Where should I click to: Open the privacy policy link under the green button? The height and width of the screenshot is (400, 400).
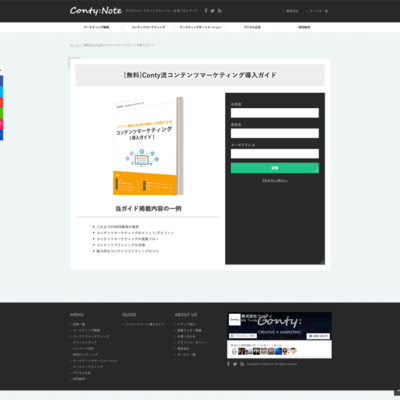pos(275,180)
